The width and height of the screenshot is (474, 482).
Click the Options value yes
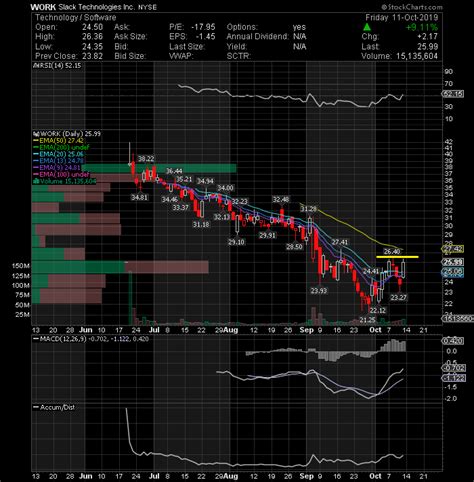pyautogui.click(x=299, y=27)
